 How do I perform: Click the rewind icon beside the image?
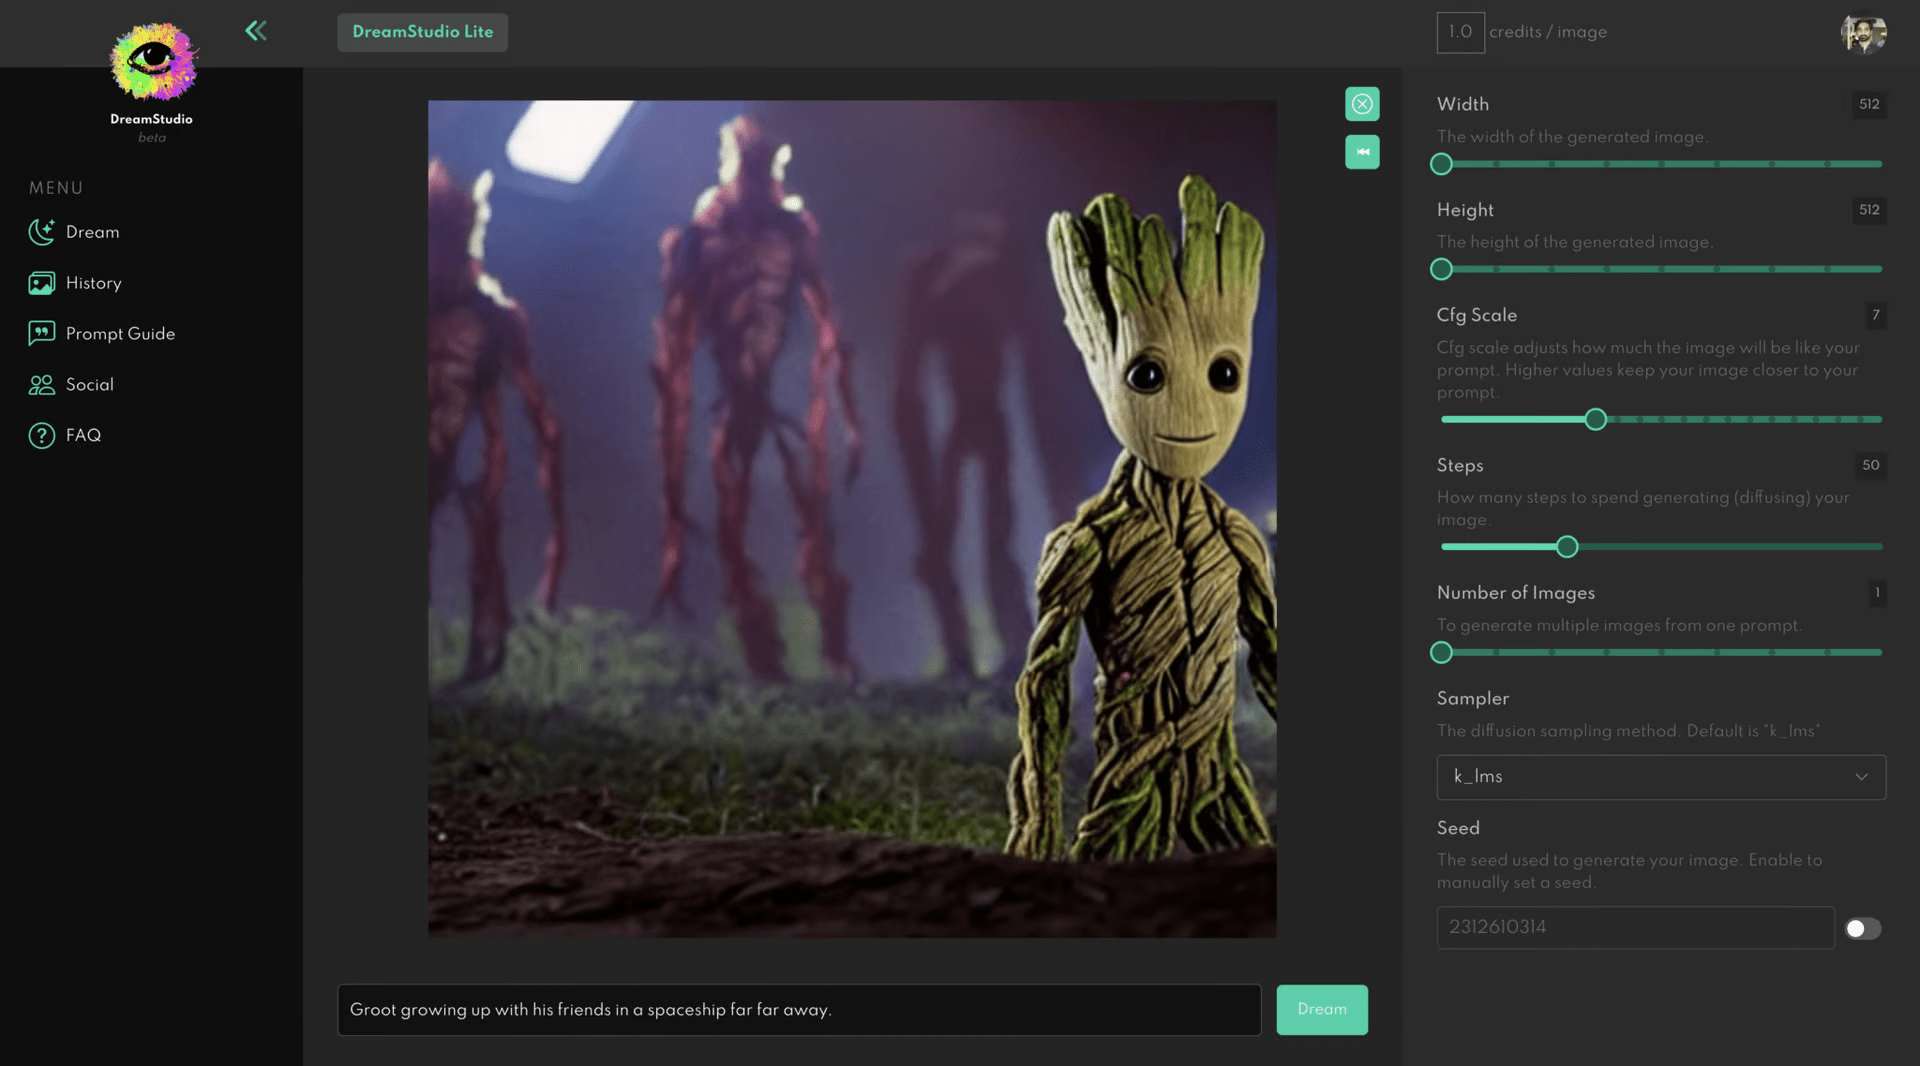coord(1361,152)
